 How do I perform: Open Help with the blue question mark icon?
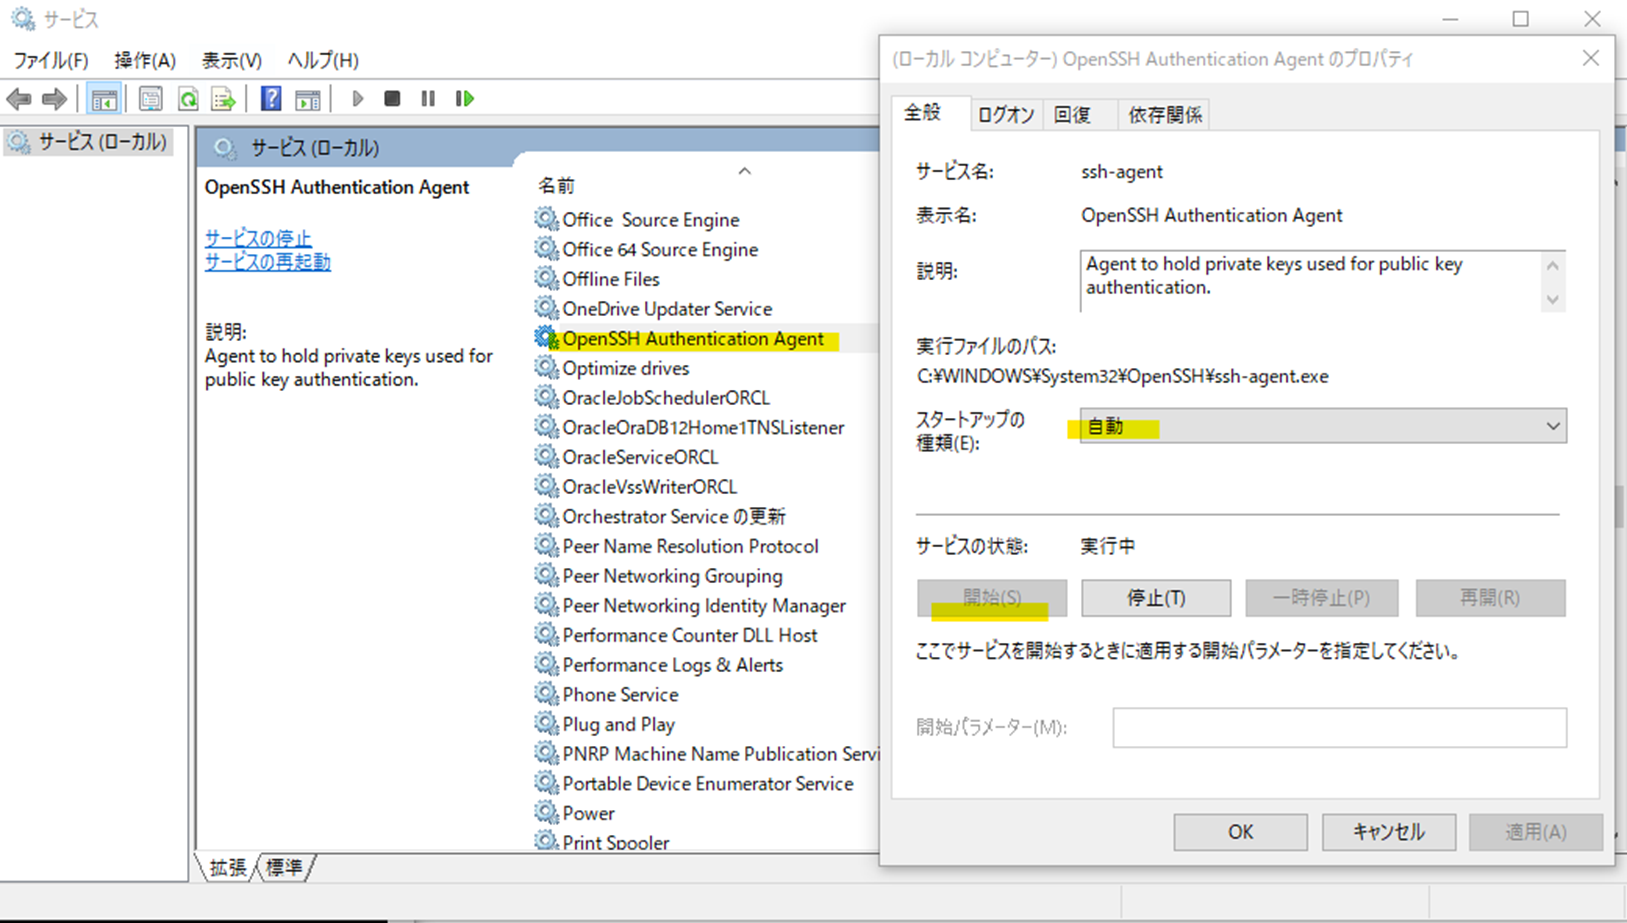pyautogui.click(x=270, y=98)
